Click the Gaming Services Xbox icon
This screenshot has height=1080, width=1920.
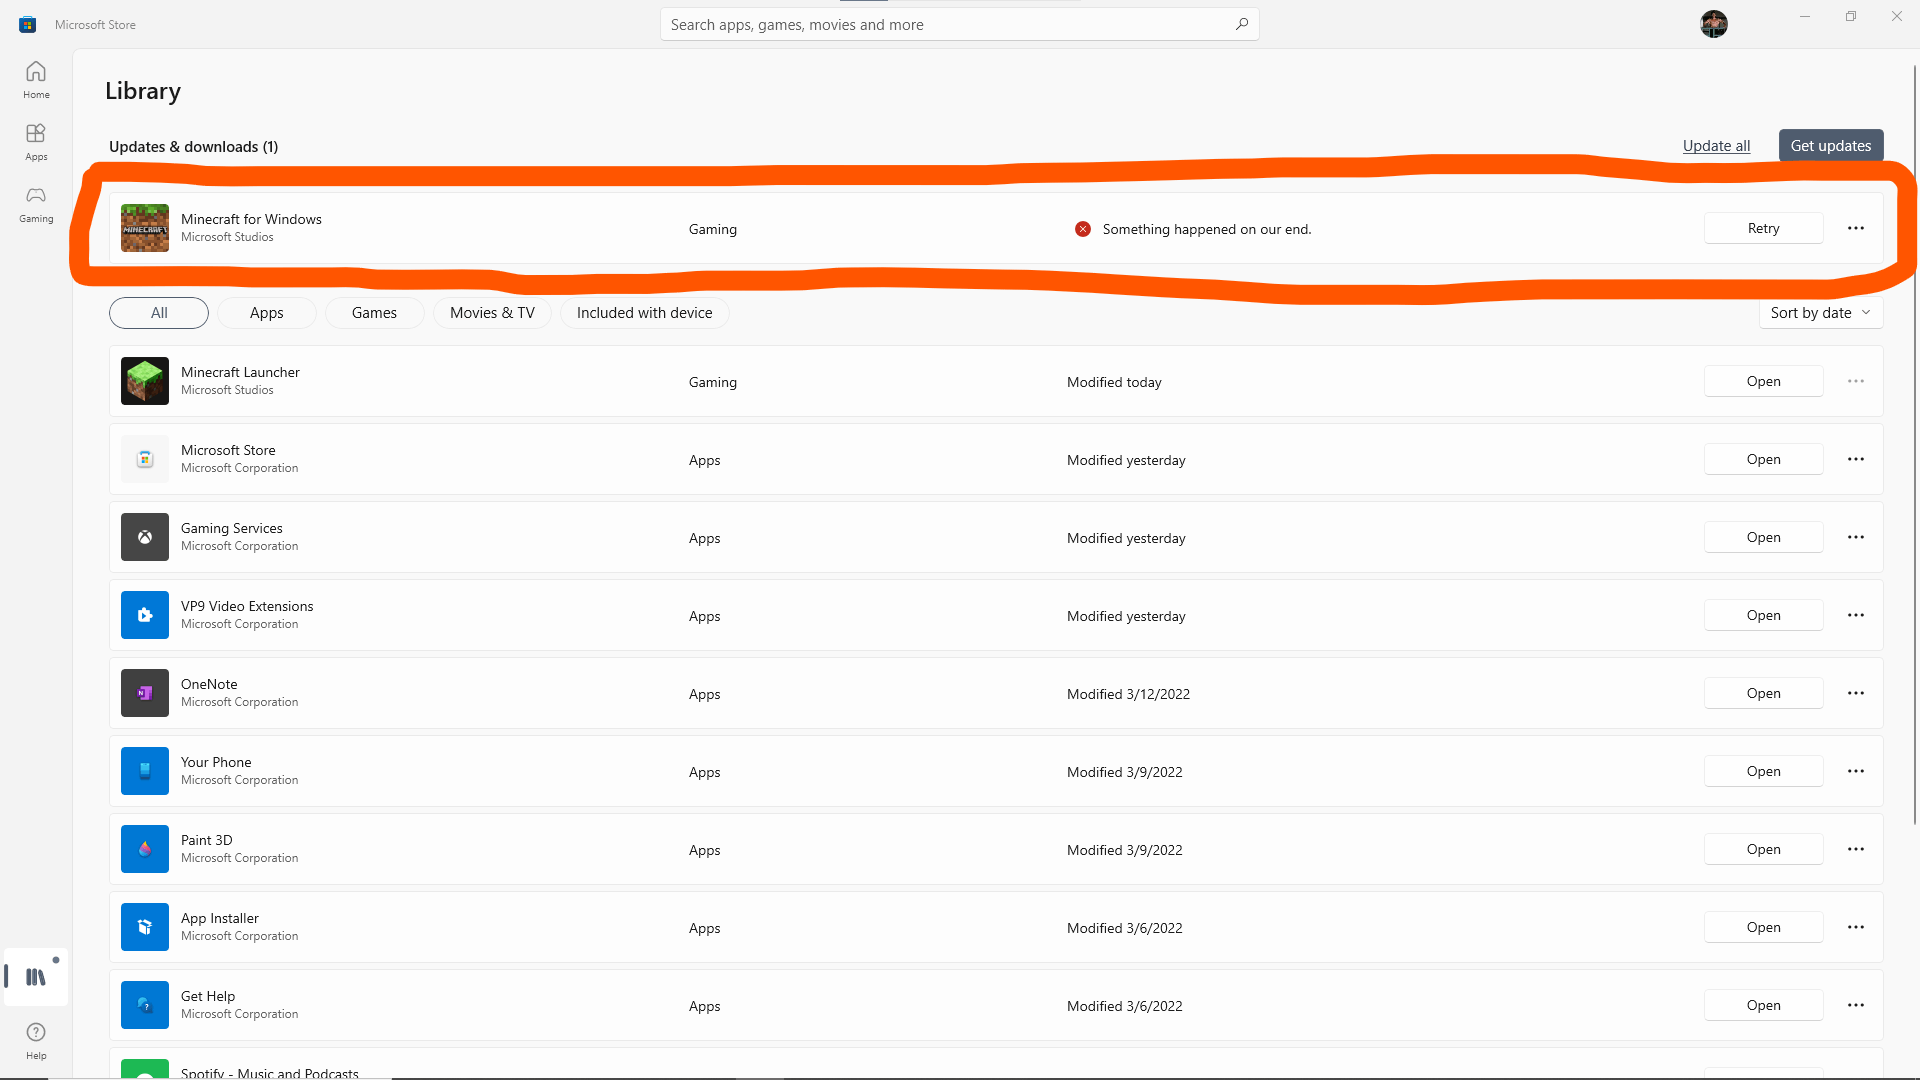pos(145,537)
